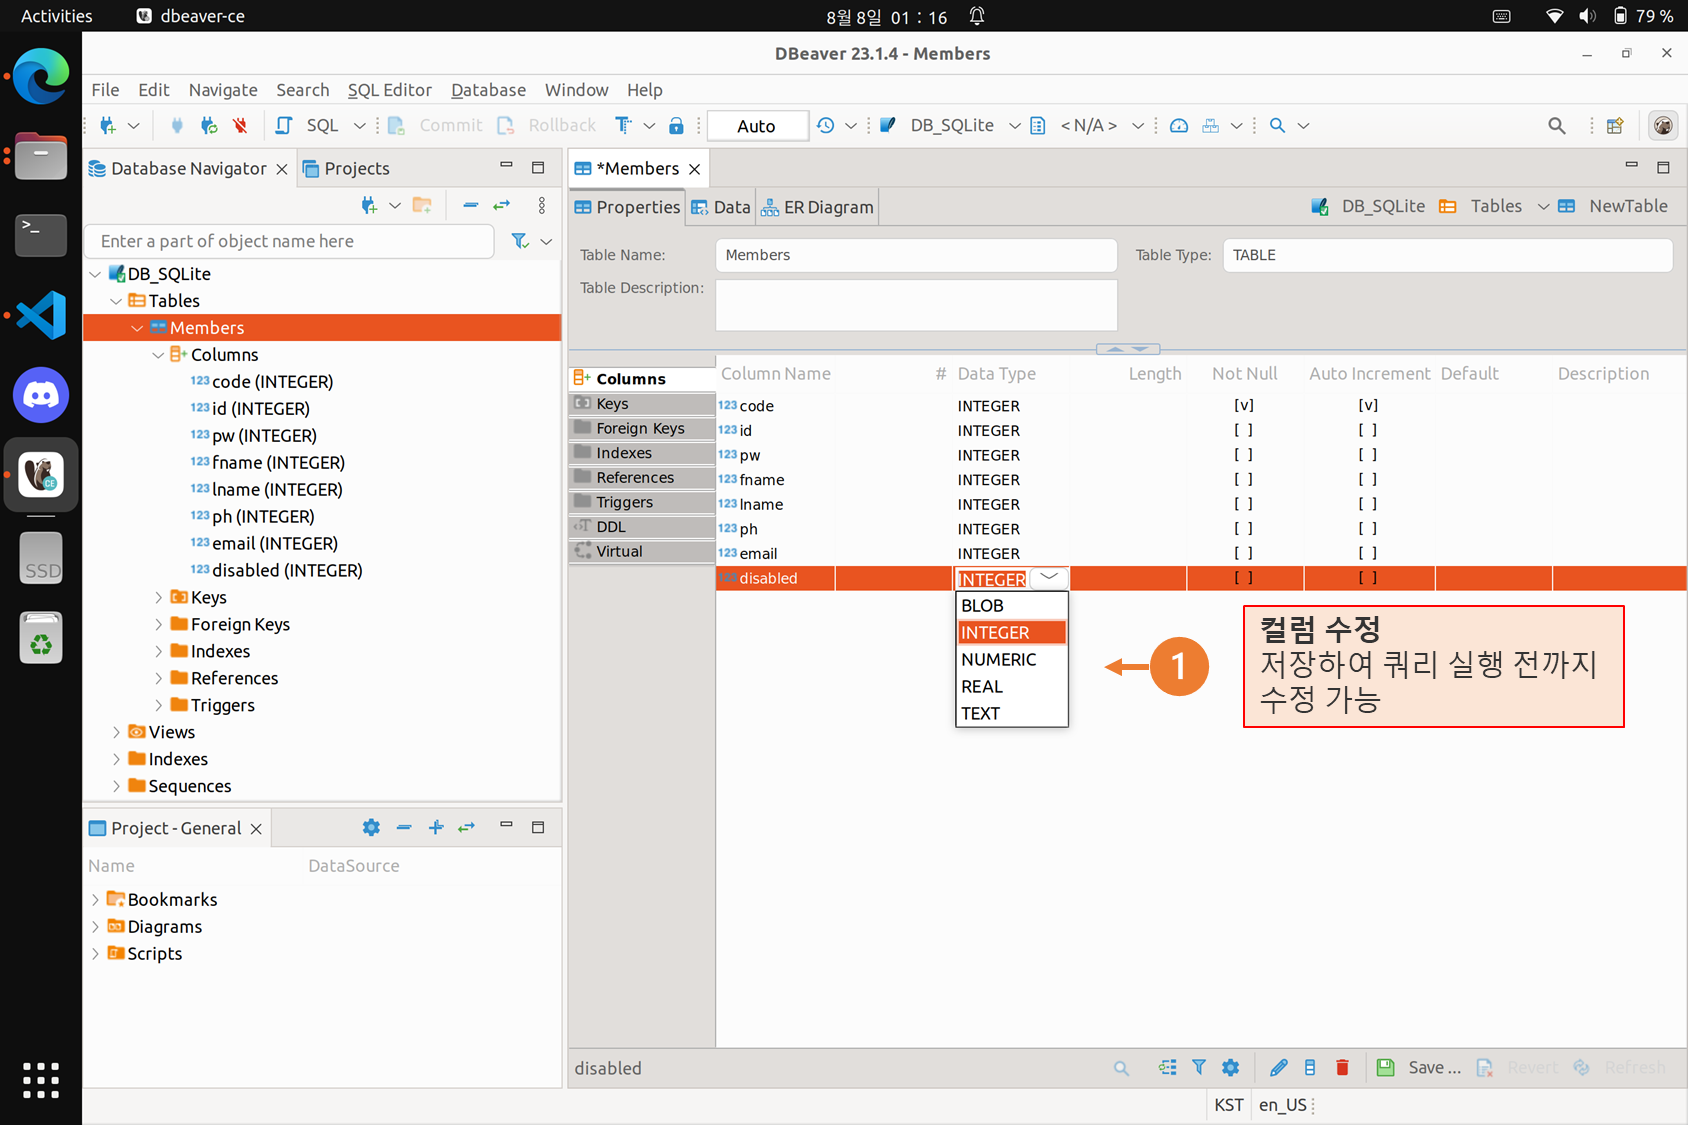Switch to the Projects tab
The image size is (1688, 1125).
tap(346, 168)
